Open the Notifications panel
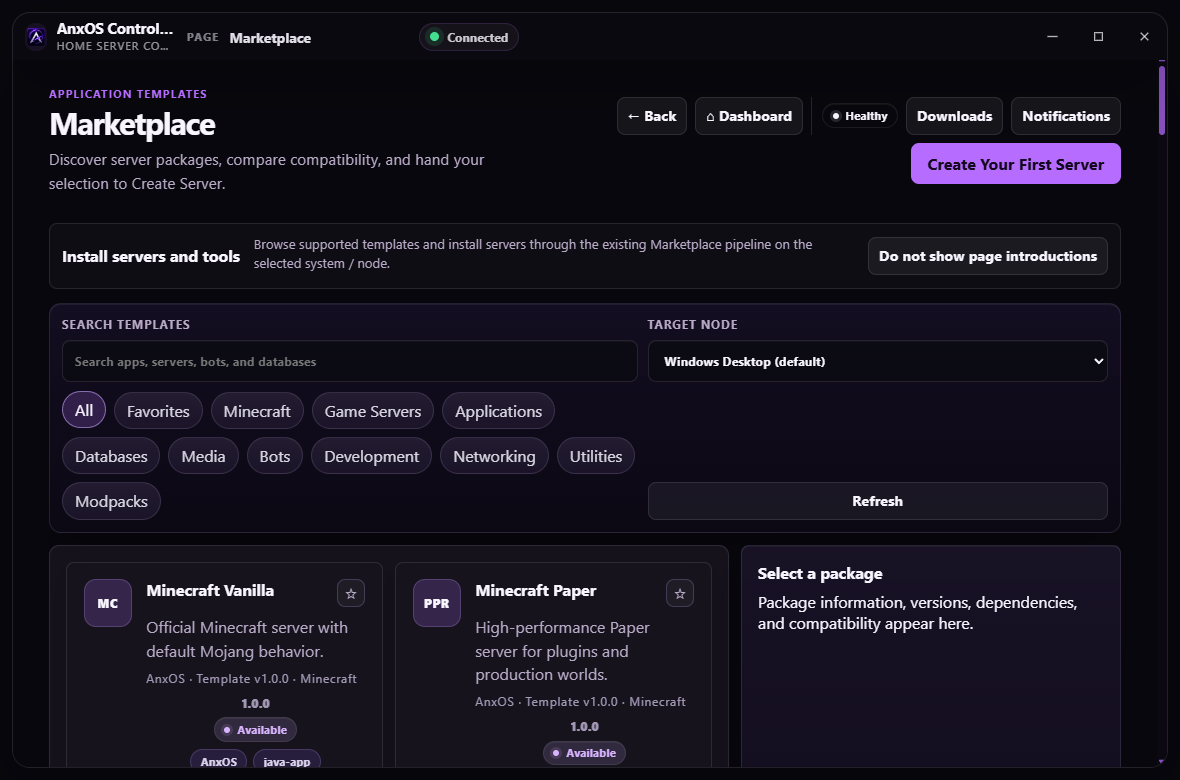Screen dimensions: 1180x780 (1066, 116)
